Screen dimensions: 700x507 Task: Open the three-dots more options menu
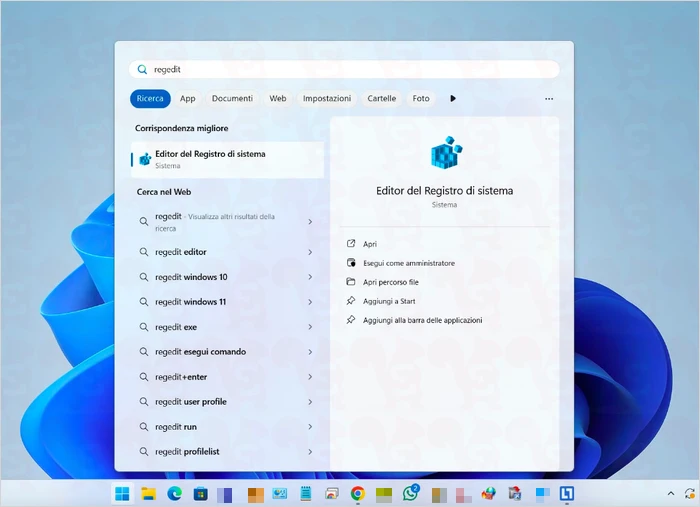[x=548, y=99]
